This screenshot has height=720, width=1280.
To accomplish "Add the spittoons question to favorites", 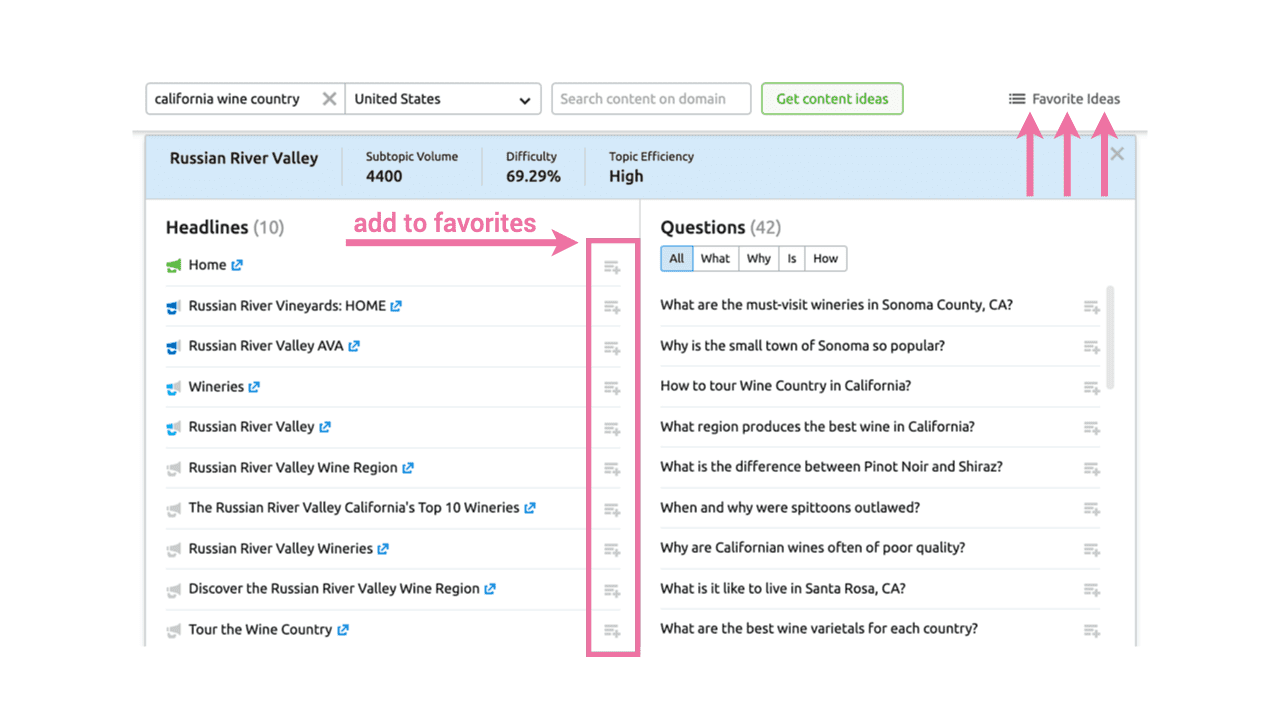I will click(1091, 507).
